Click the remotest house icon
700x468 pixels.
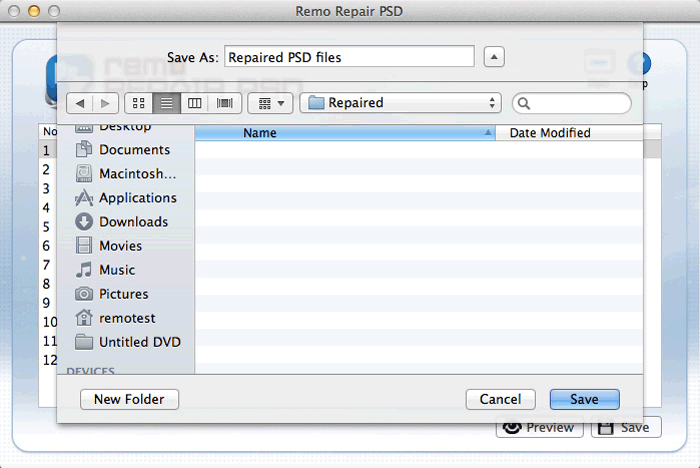pos(84,318)
